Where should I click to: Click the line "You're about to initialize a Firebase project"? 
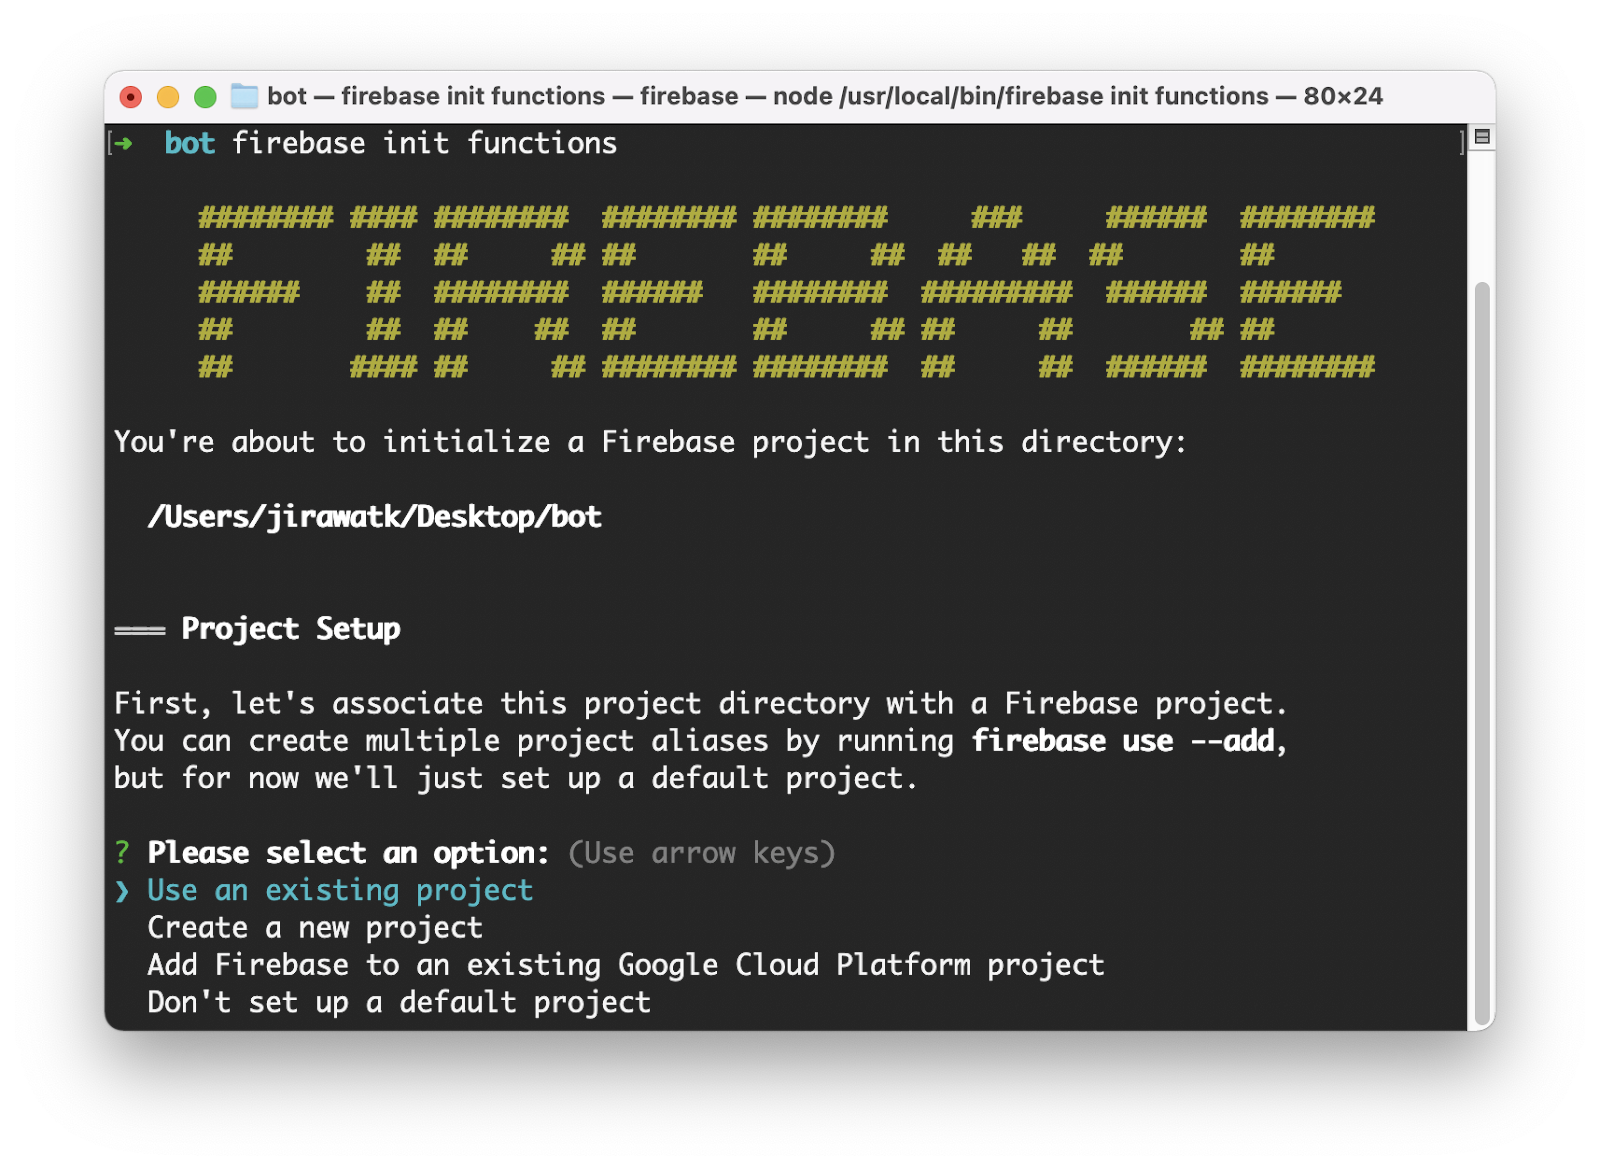(x=650, y=442)
